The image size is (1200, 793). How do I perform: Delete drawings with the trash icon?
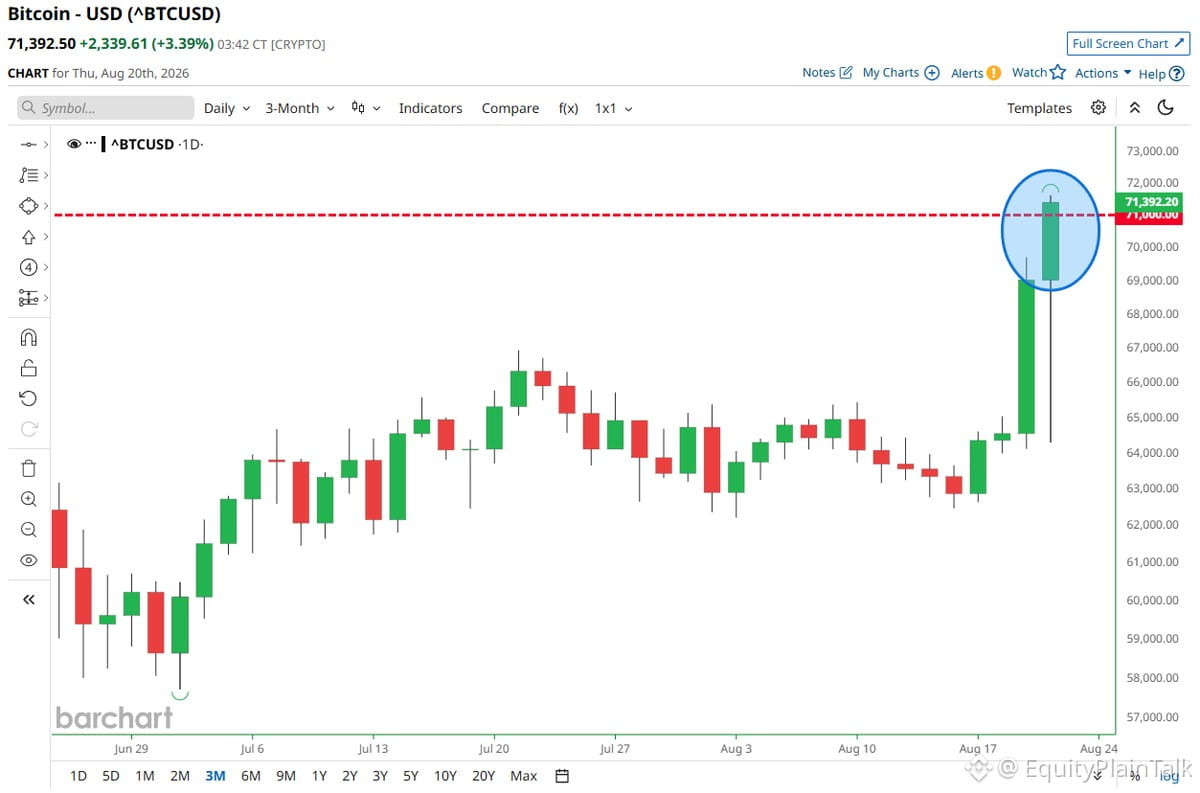28,468
